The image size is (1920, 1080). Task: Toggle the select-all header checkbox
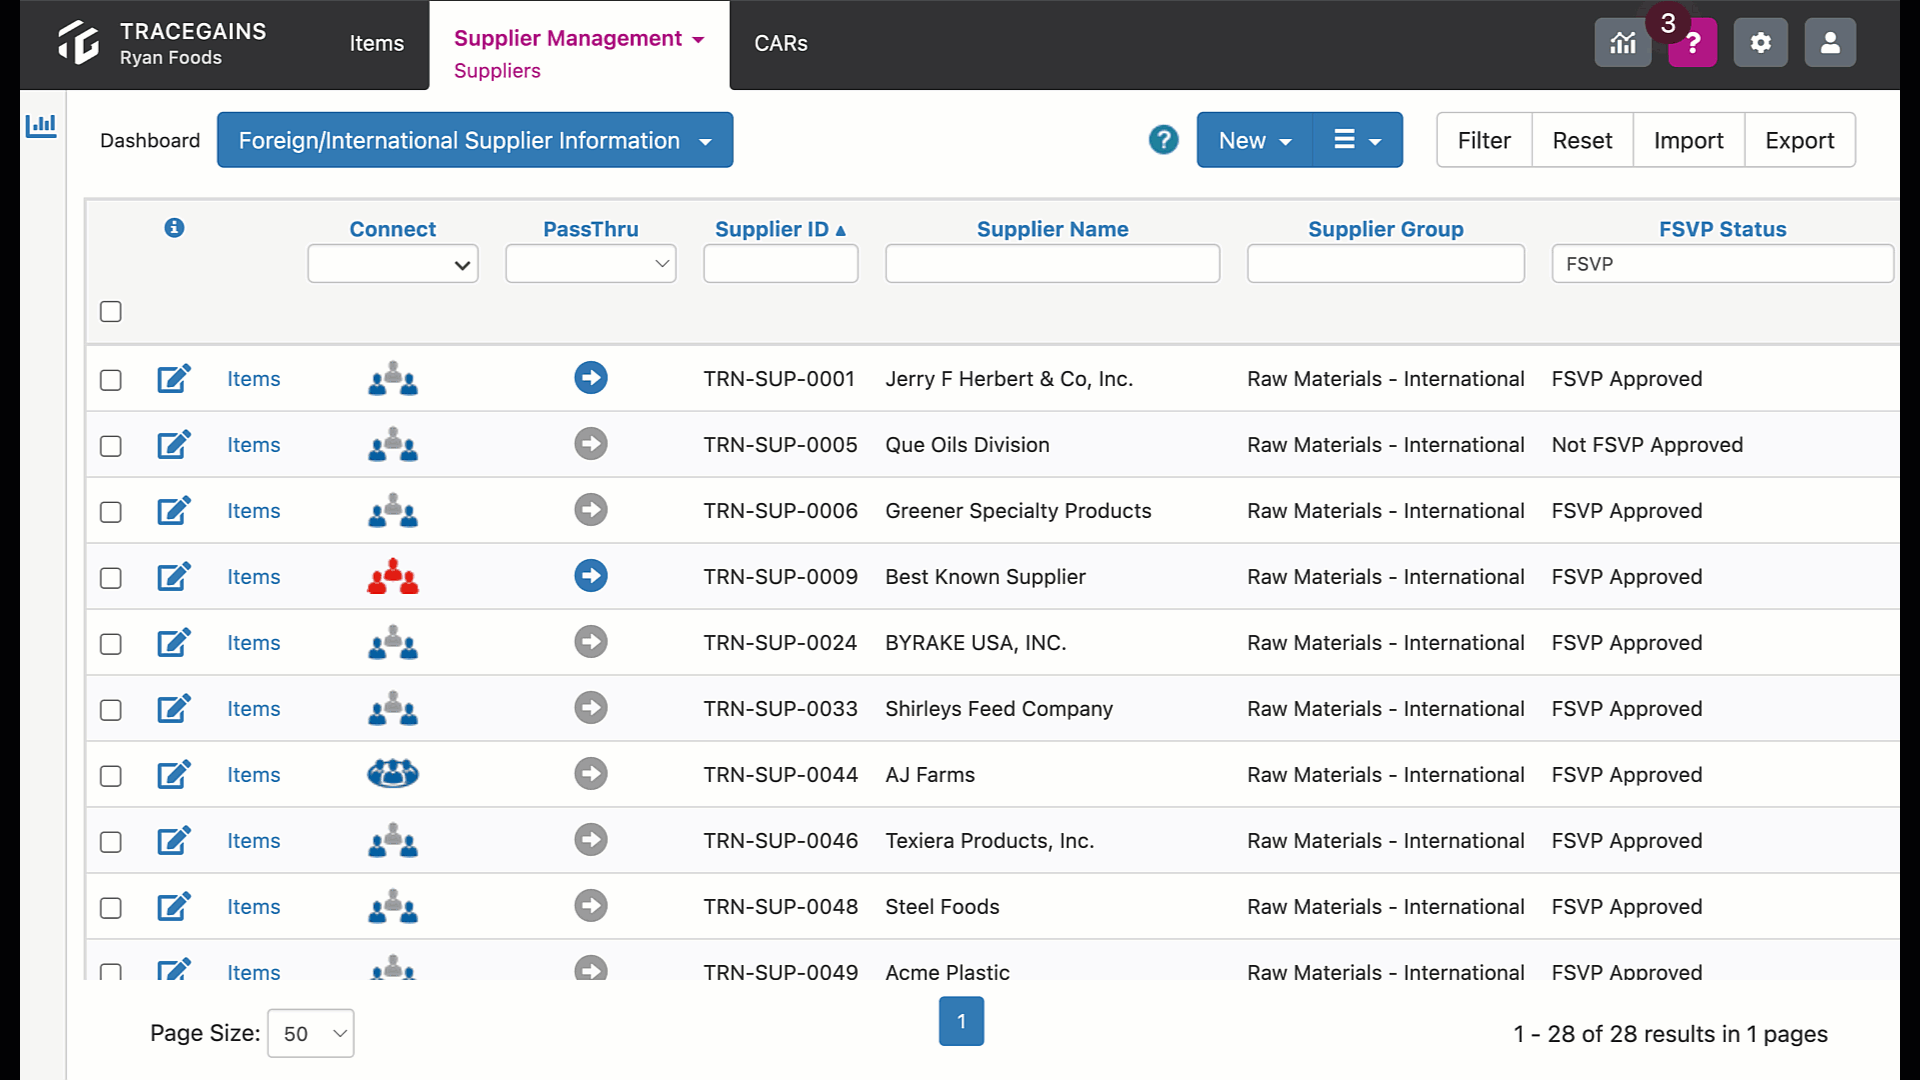(111, 312)
